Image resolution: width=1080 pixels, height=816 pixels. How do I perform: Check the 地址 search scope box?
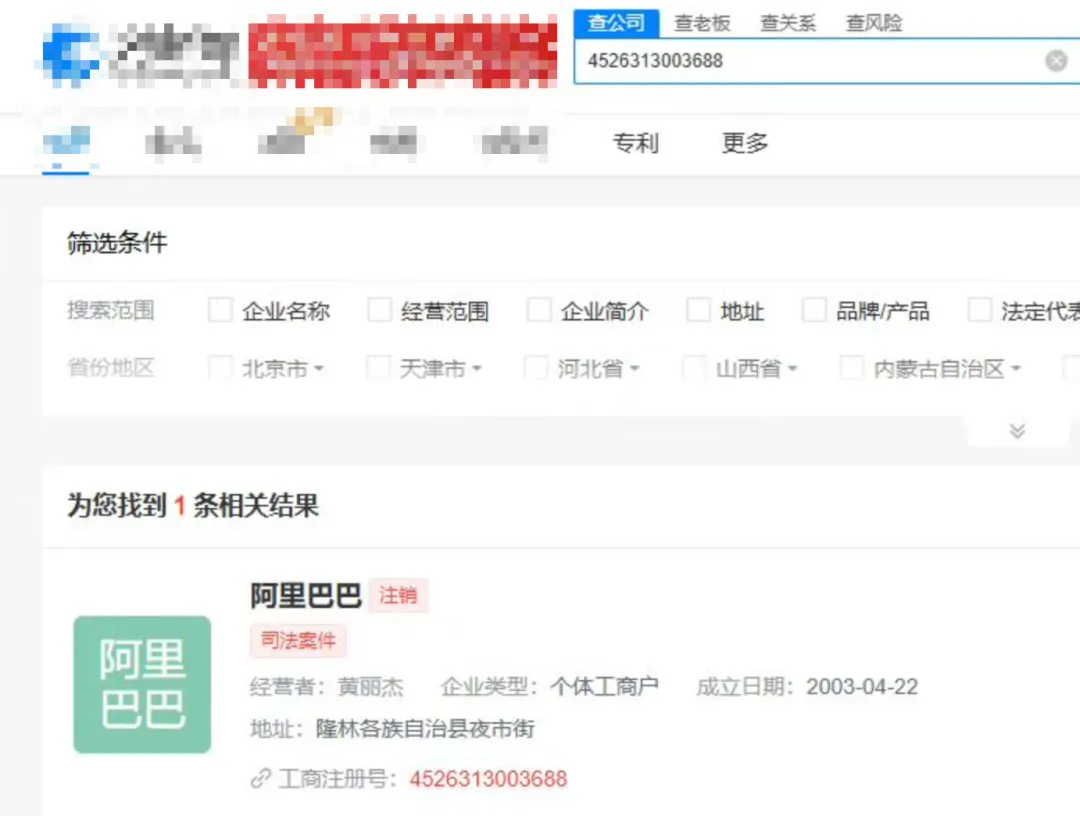click(698, 310)
